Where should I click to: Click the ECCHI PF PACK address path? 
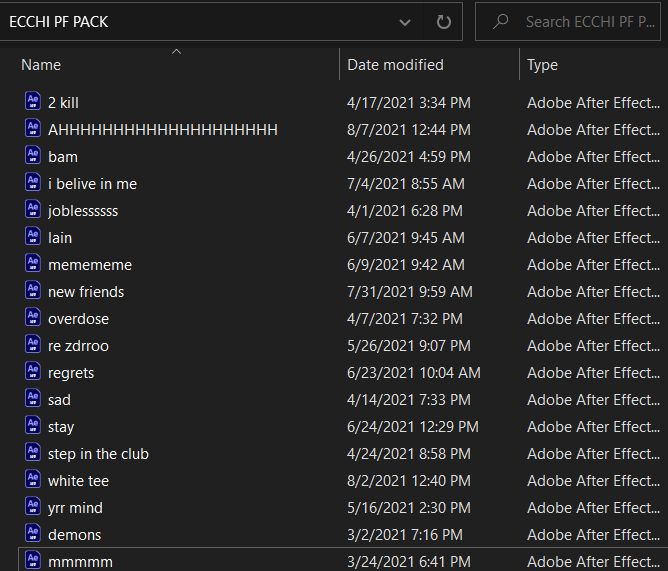point(59,21)
